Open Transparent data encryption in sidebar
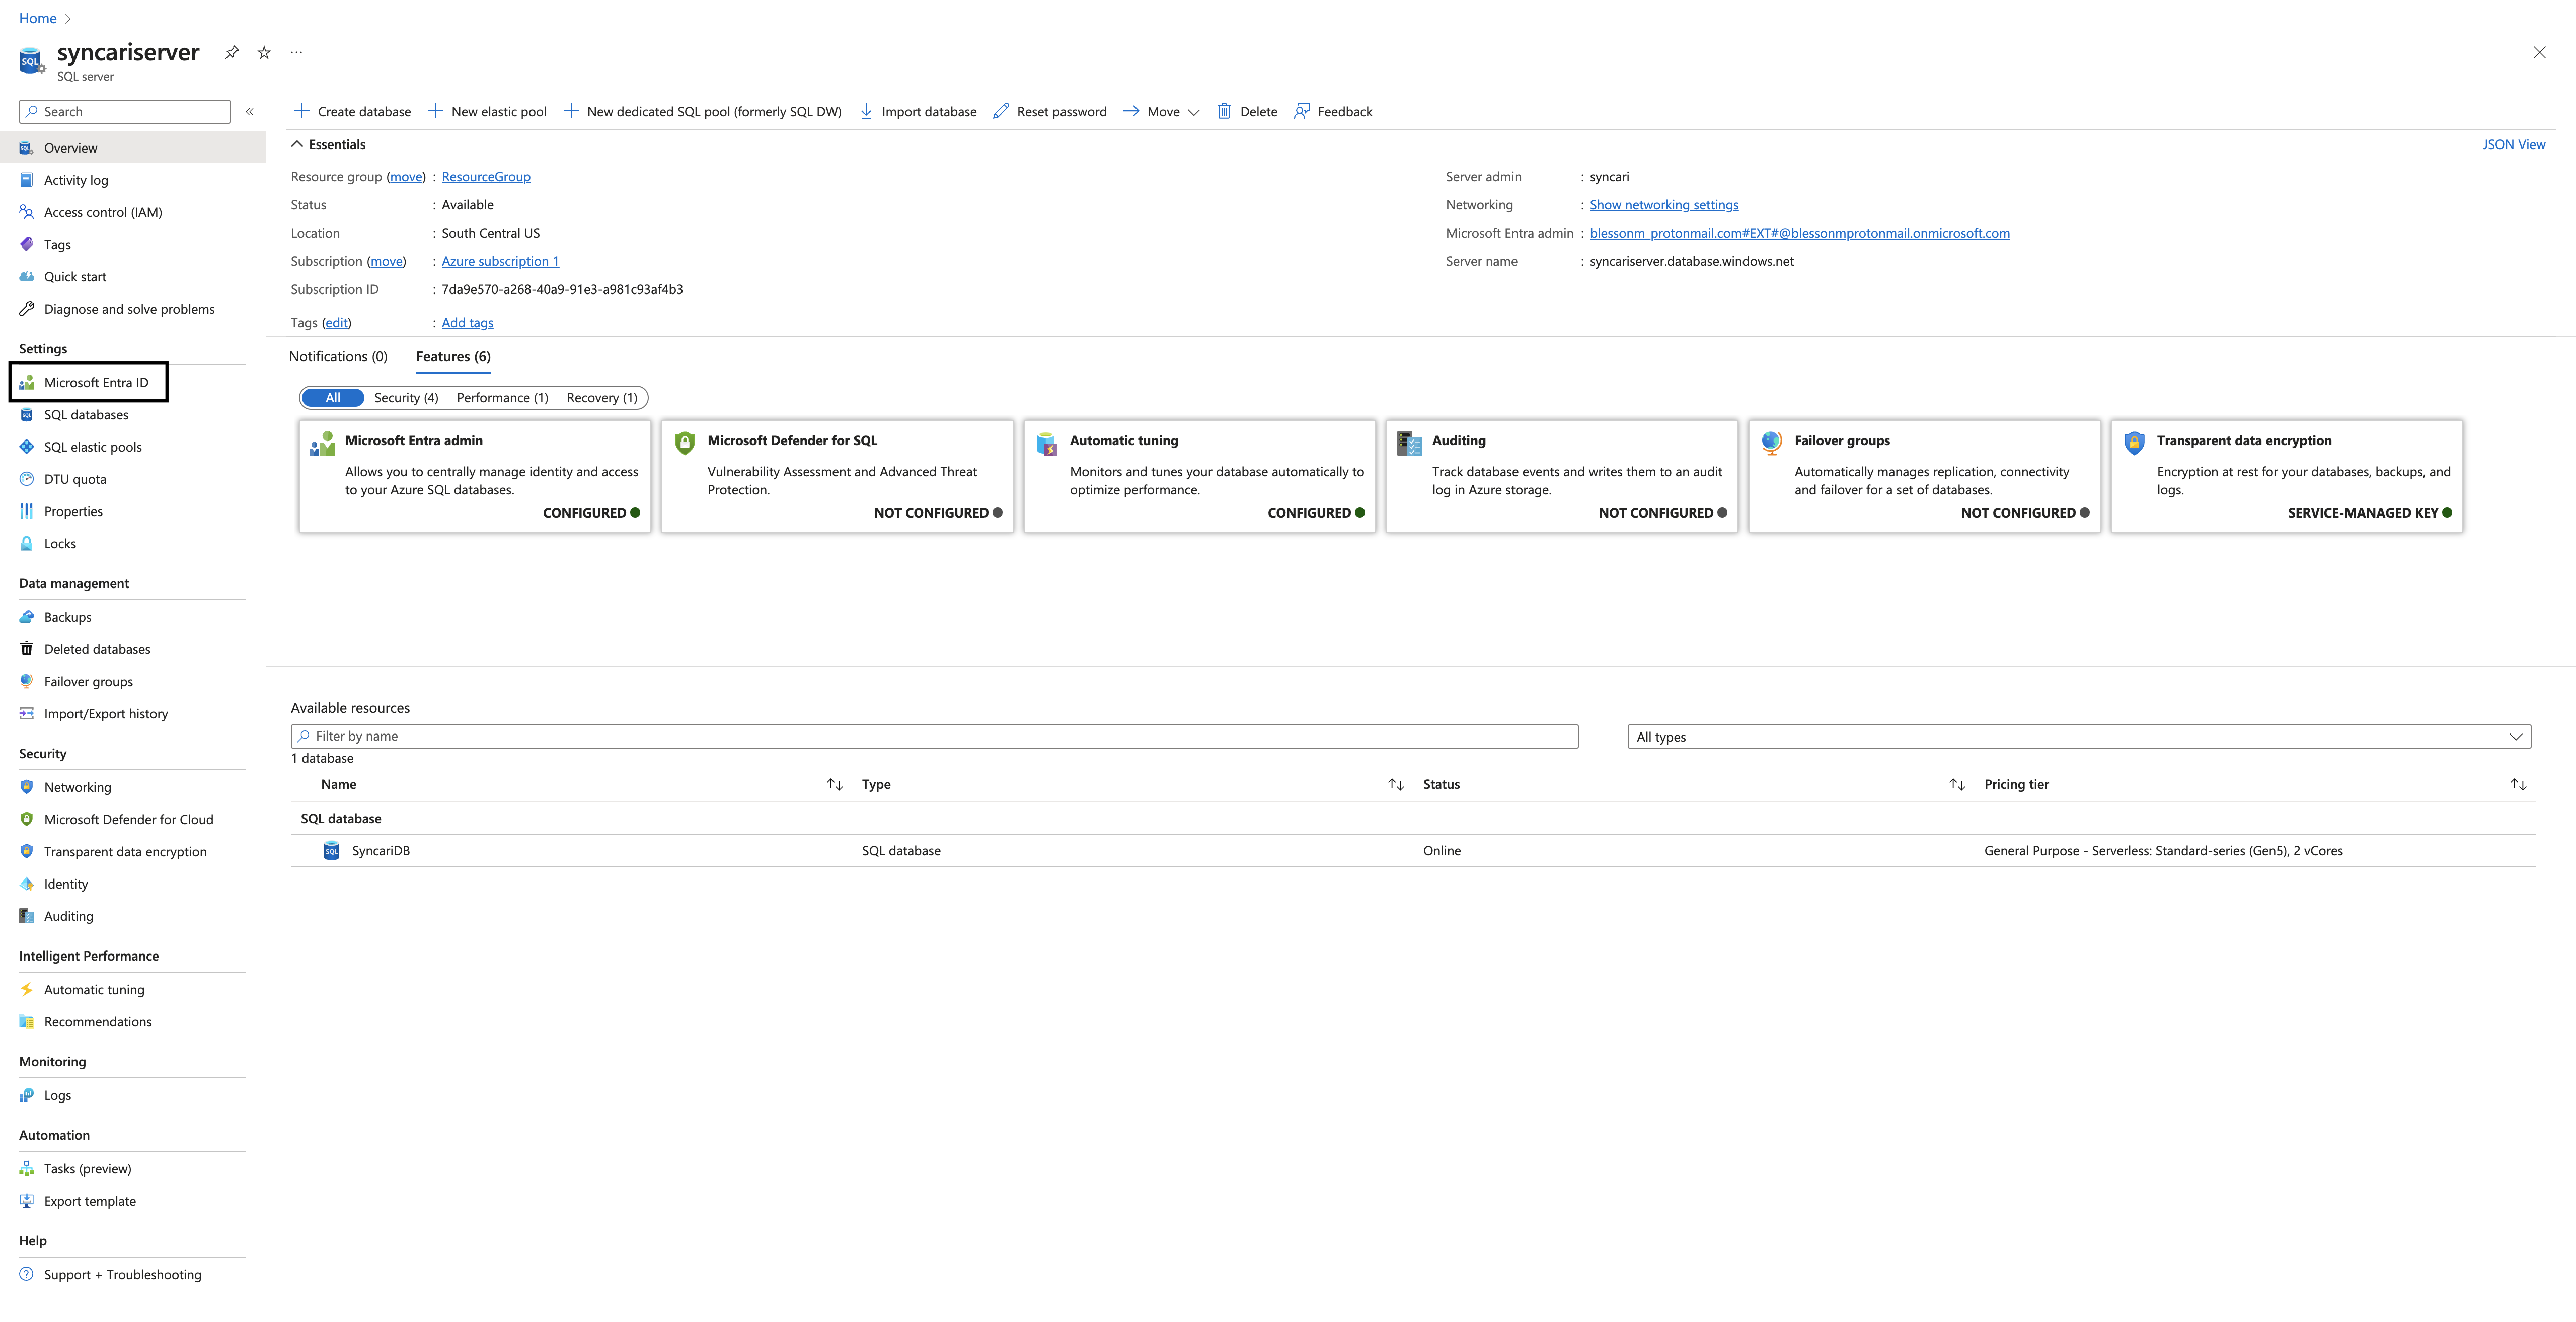The width and height of the screenshot is (2576, 1322). click(x=125, y=852)
